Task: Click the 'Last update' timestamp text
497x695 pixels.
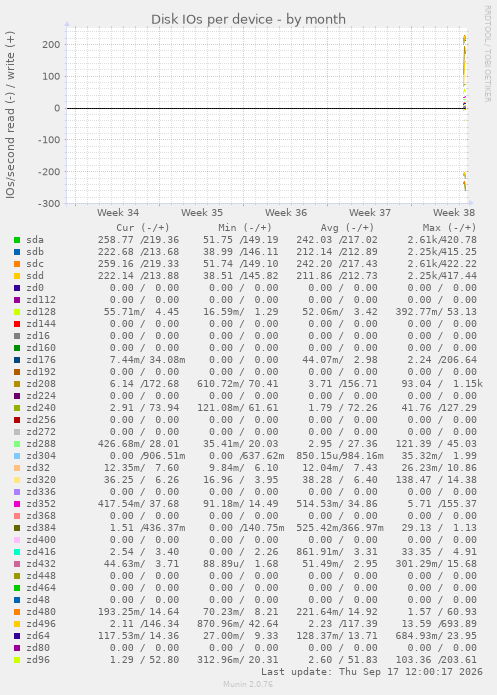Action: point(372,672)
